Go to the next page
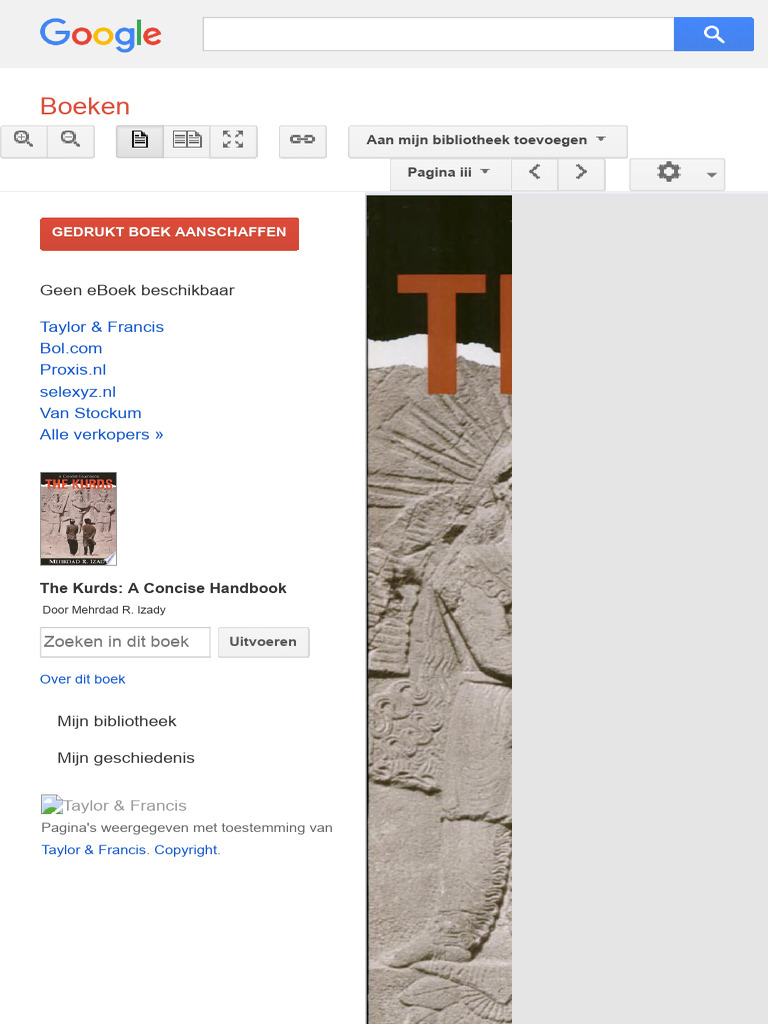The height and width of the screenshot is (1024, 768). [x=581, y=174]
